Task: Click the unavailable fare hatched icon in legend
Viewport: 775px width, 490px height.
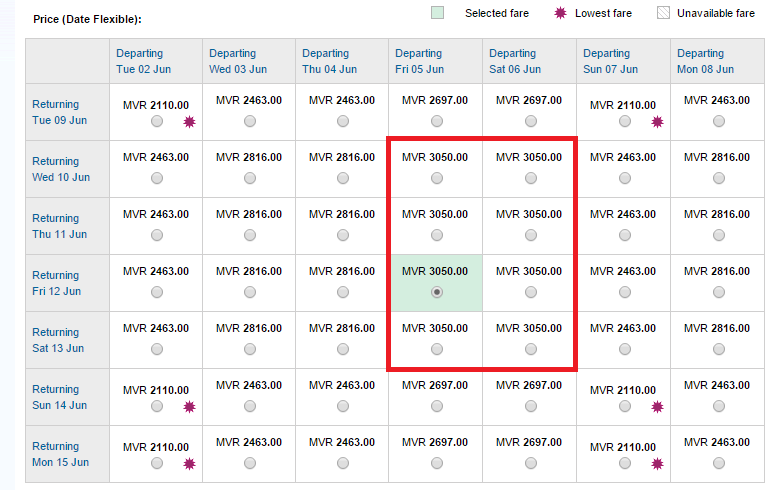Action: click(663, 13)
